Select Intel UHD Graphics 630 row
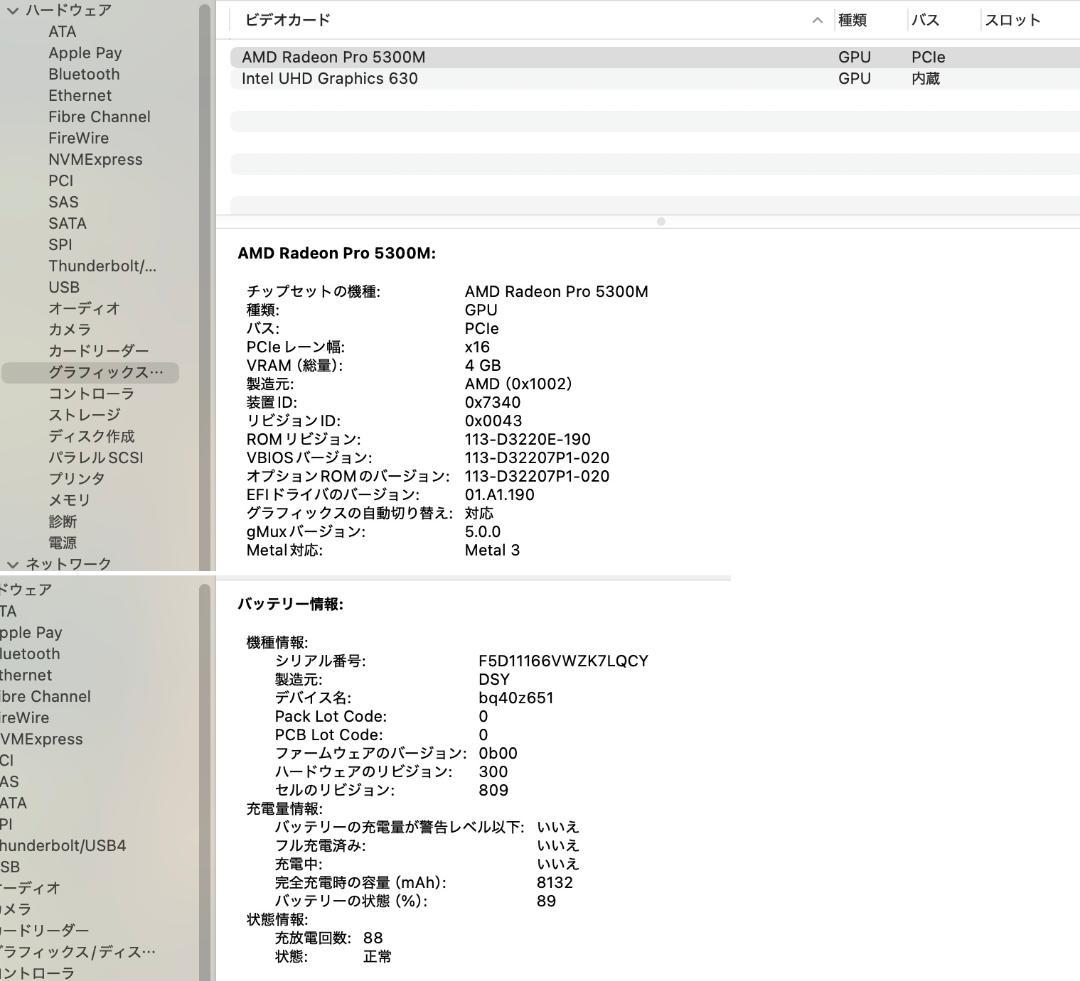Viewport: 1080px width, 981px height. (x=655, y=79)
